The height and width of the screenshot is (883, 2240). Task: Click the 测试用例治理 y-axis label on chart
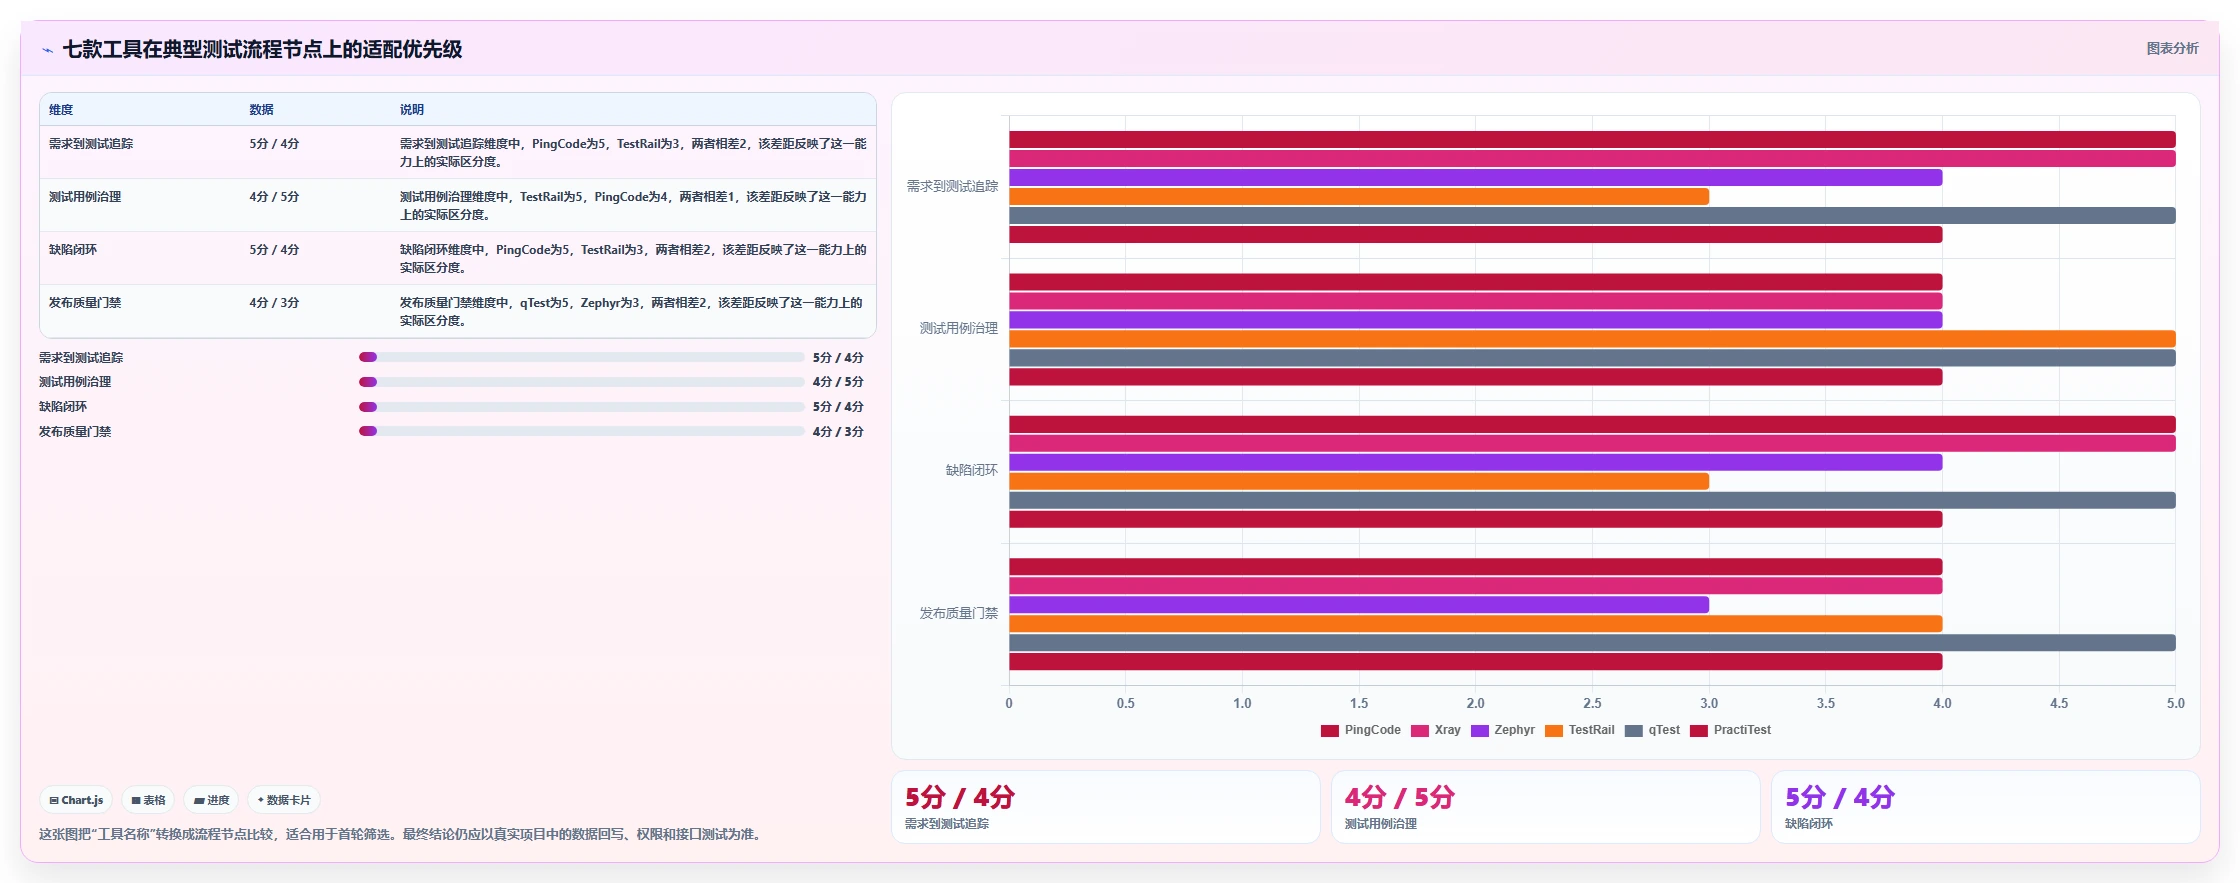958,328
